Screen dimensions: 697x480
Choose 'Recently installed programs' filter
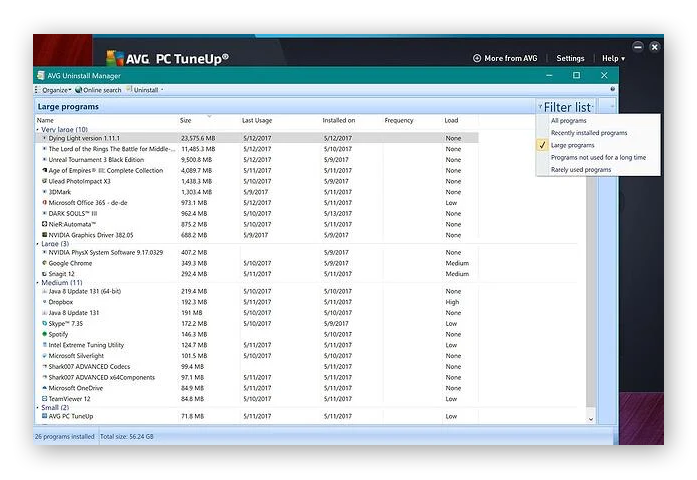click(x=588, y=133)
